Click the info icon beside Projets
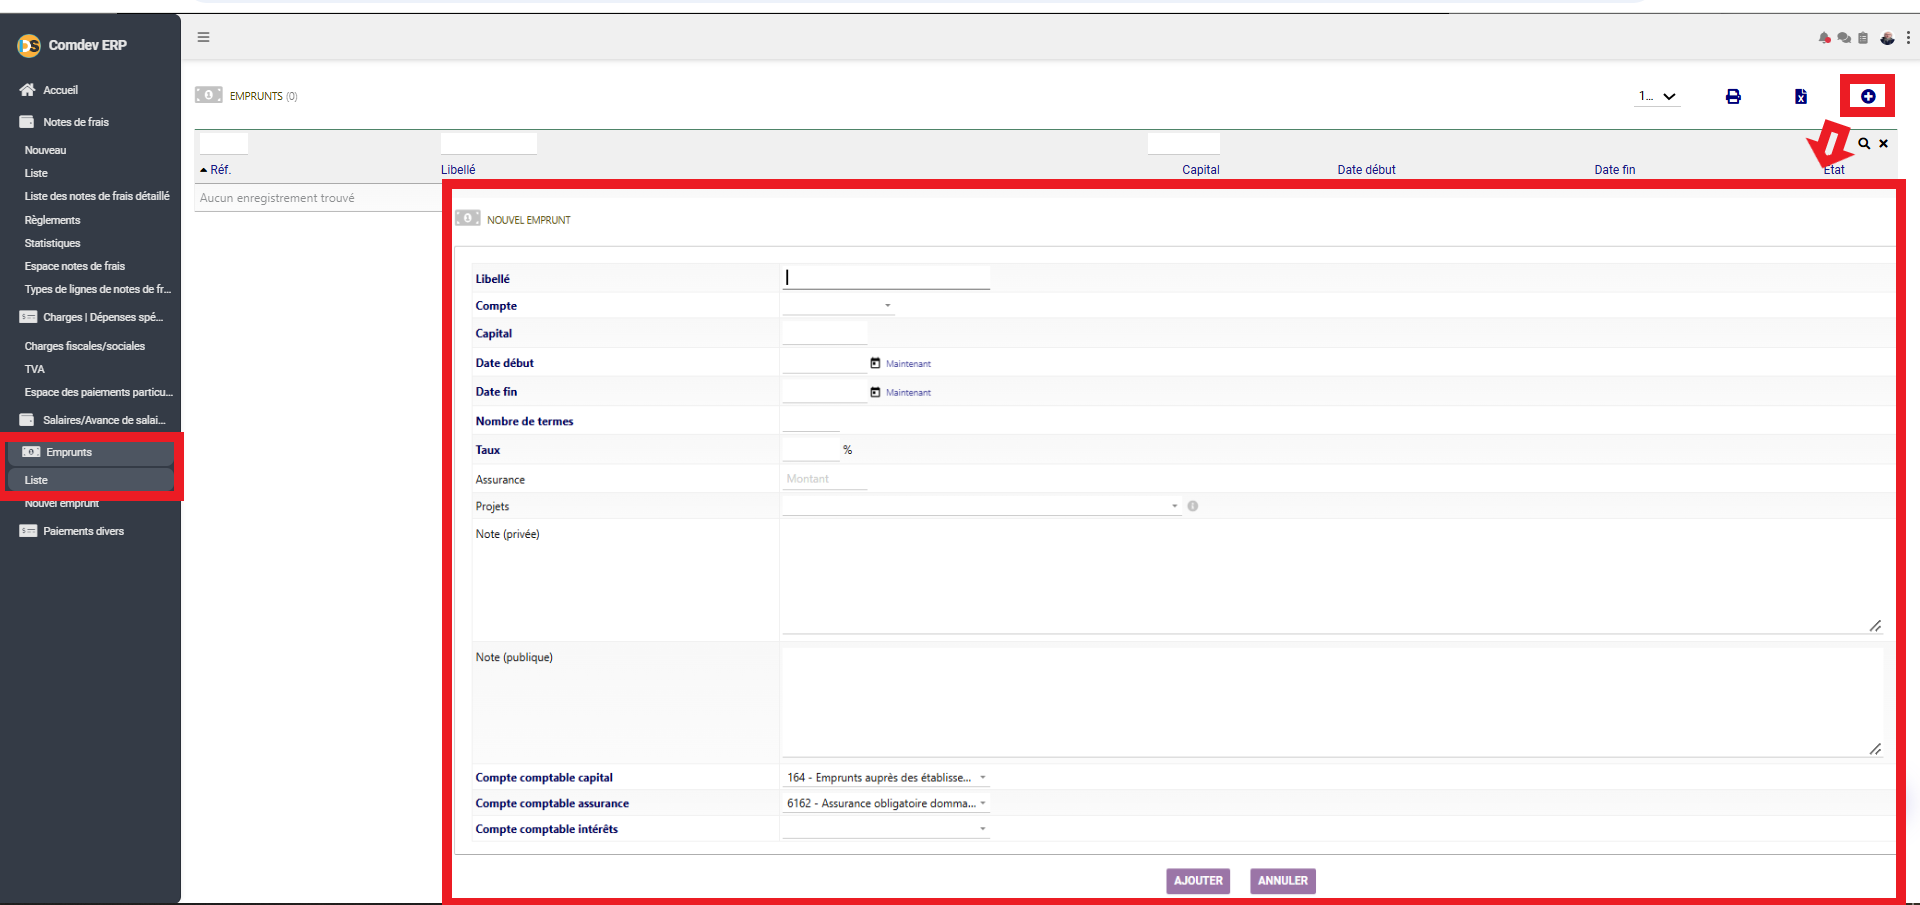Viewport: 1920px width, 905px height. [1193, 506]
